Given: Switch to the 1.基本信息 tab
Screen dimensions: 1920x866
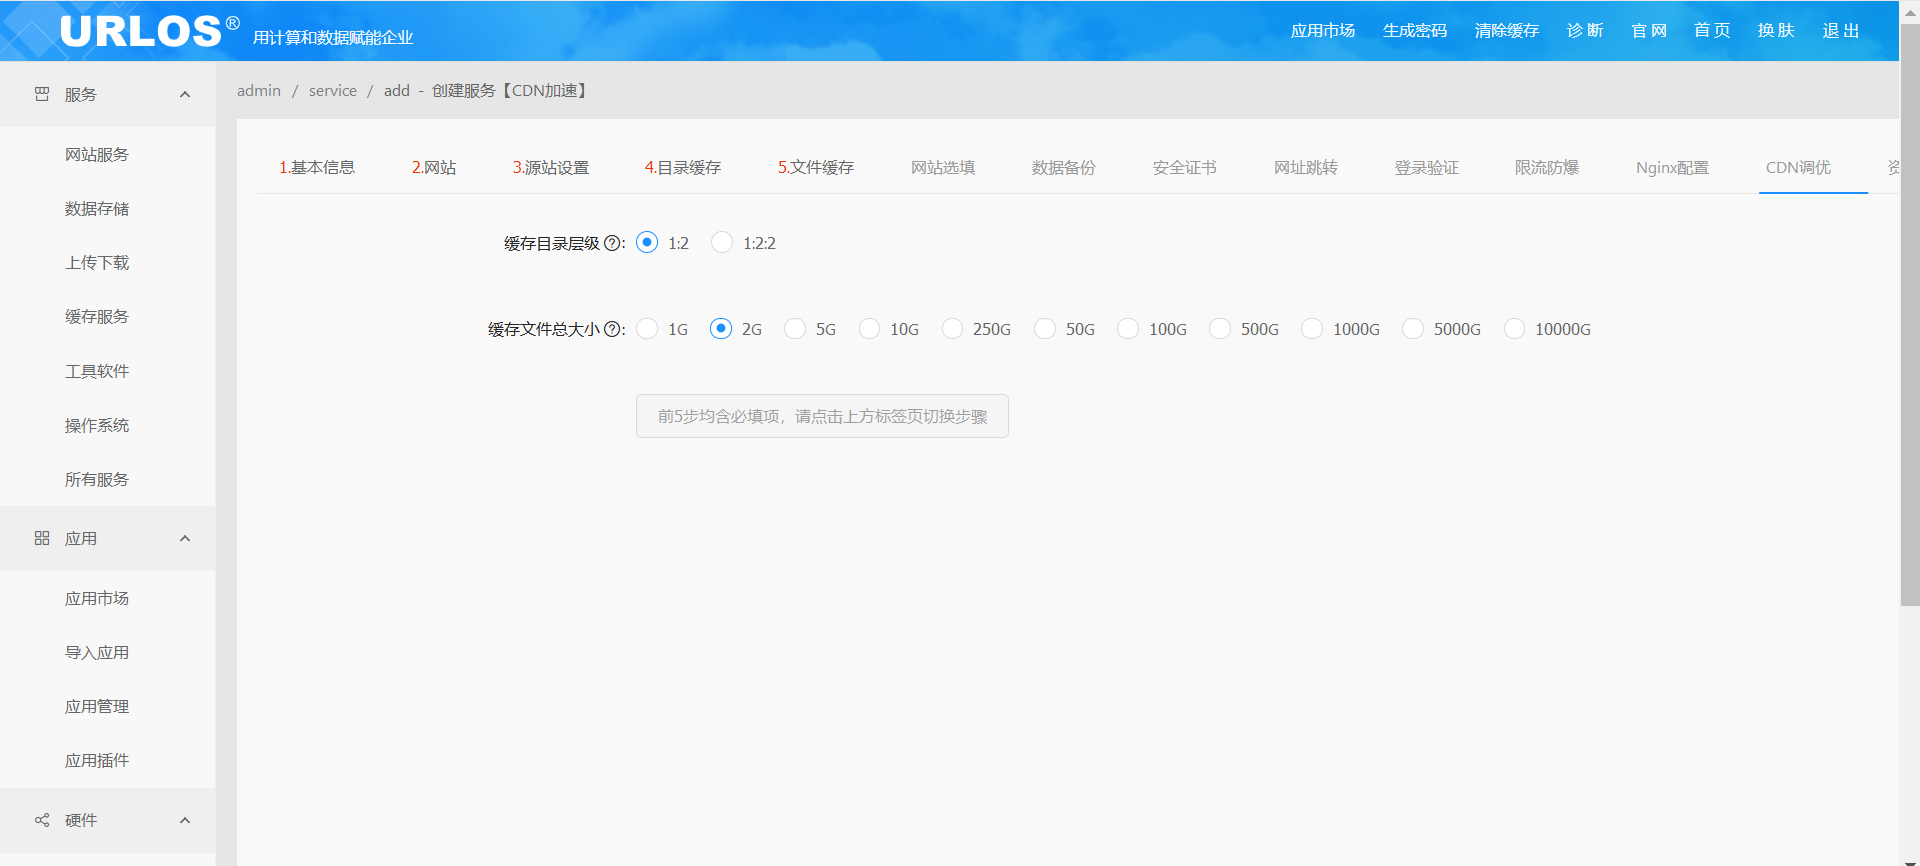Looking at the screenshot, I should tap(317, 168).
